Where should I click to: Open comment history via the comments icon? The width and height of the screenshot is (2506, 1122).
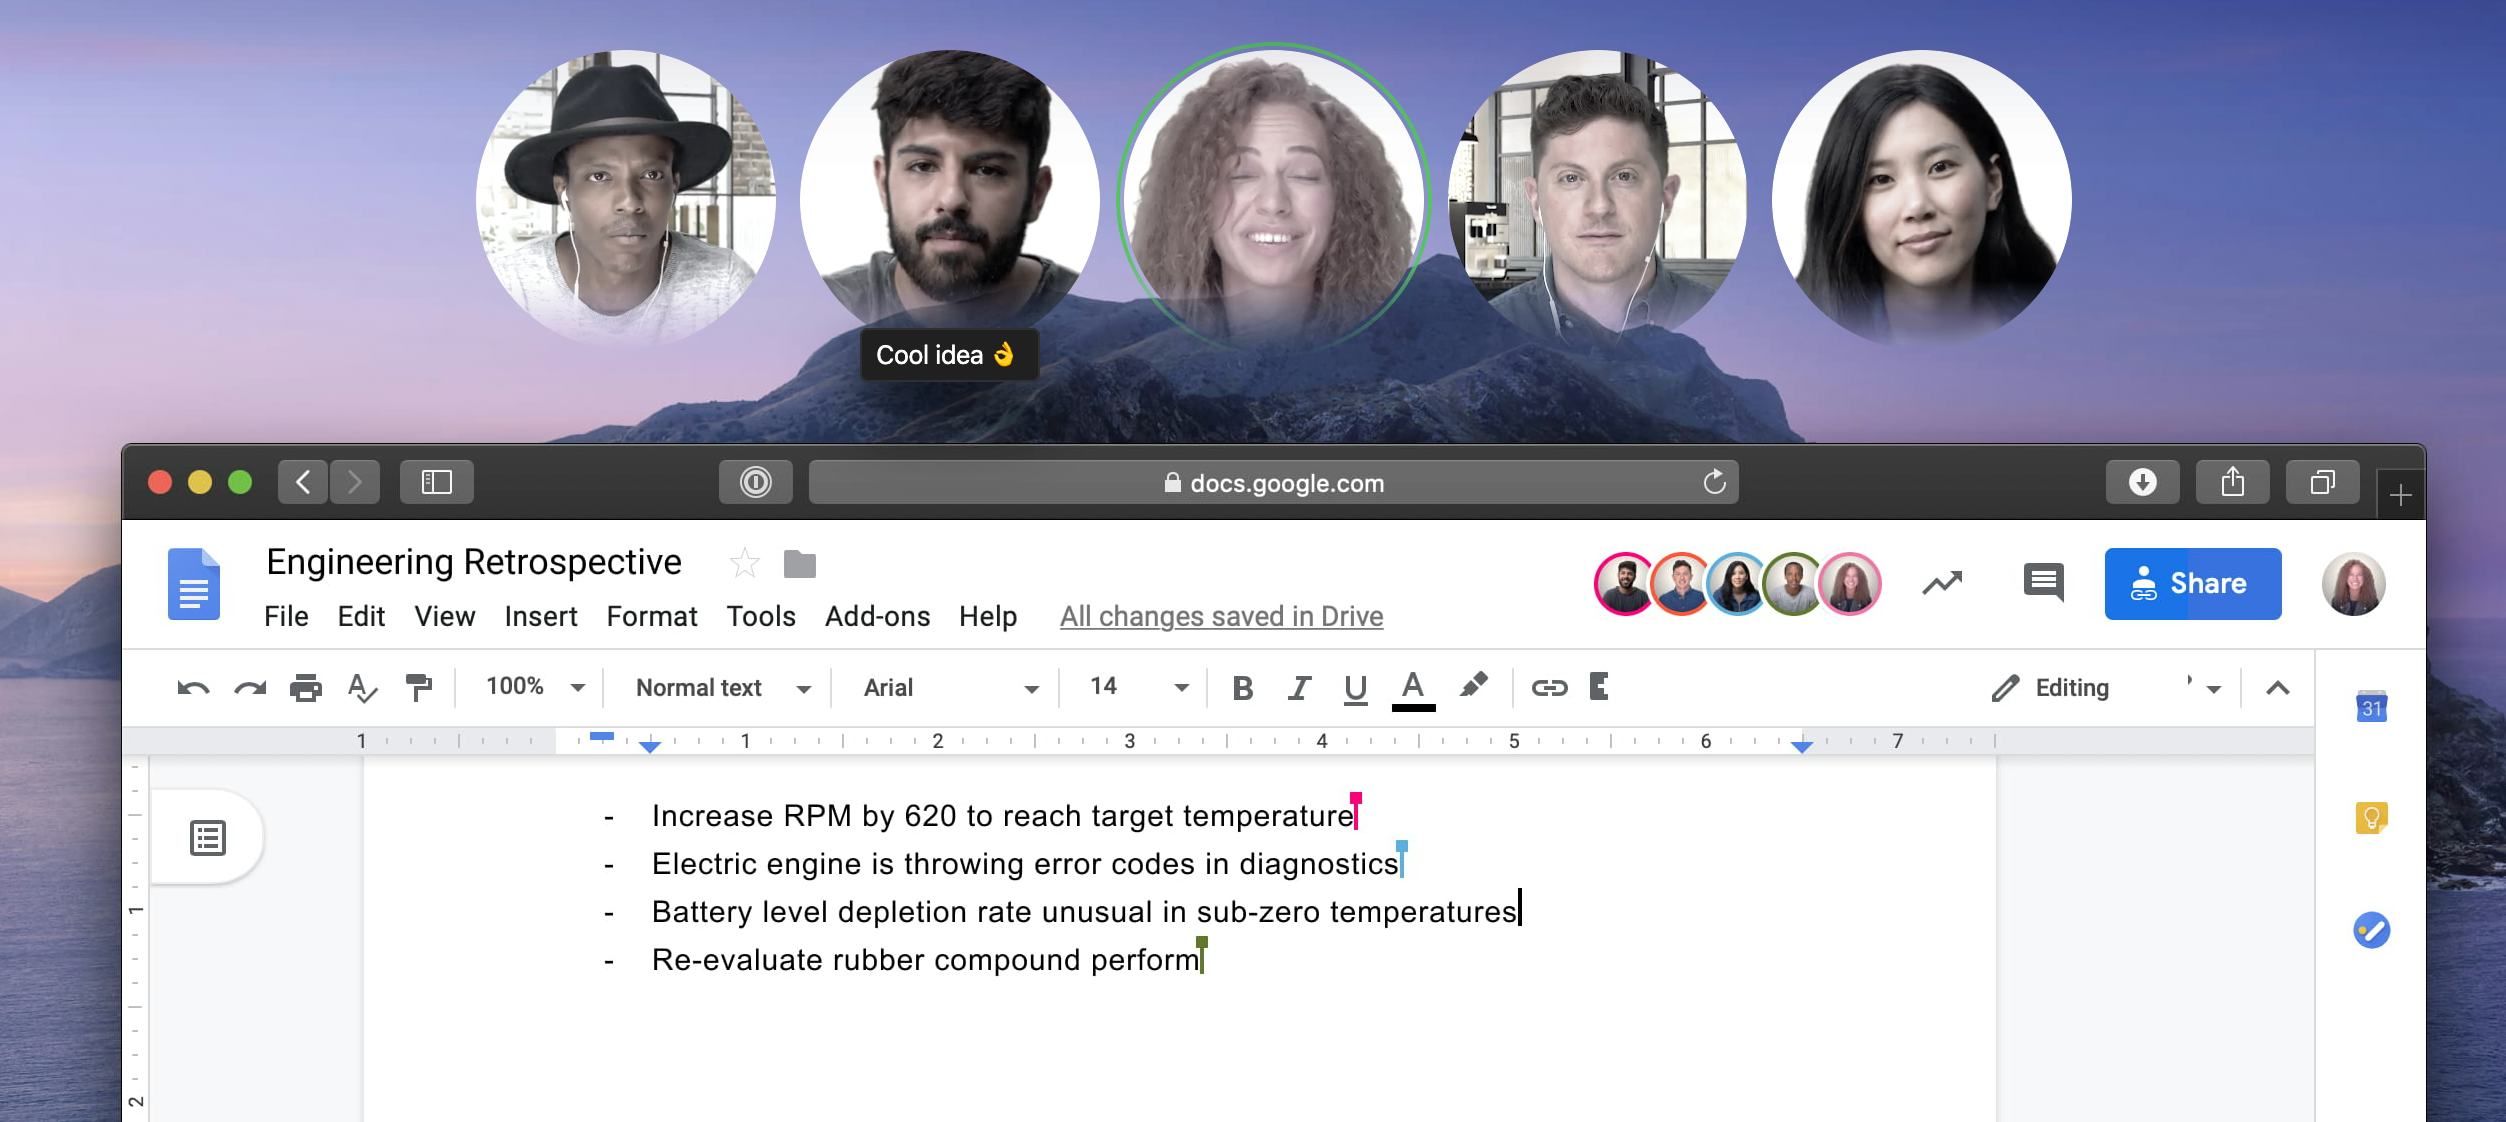(2041, 583)
